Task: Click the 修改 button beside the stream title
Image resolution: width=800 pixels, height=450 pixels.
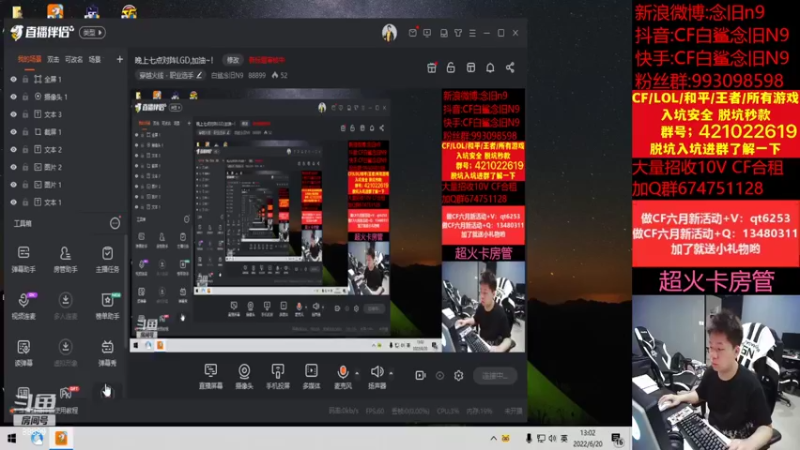Action: 233,60
